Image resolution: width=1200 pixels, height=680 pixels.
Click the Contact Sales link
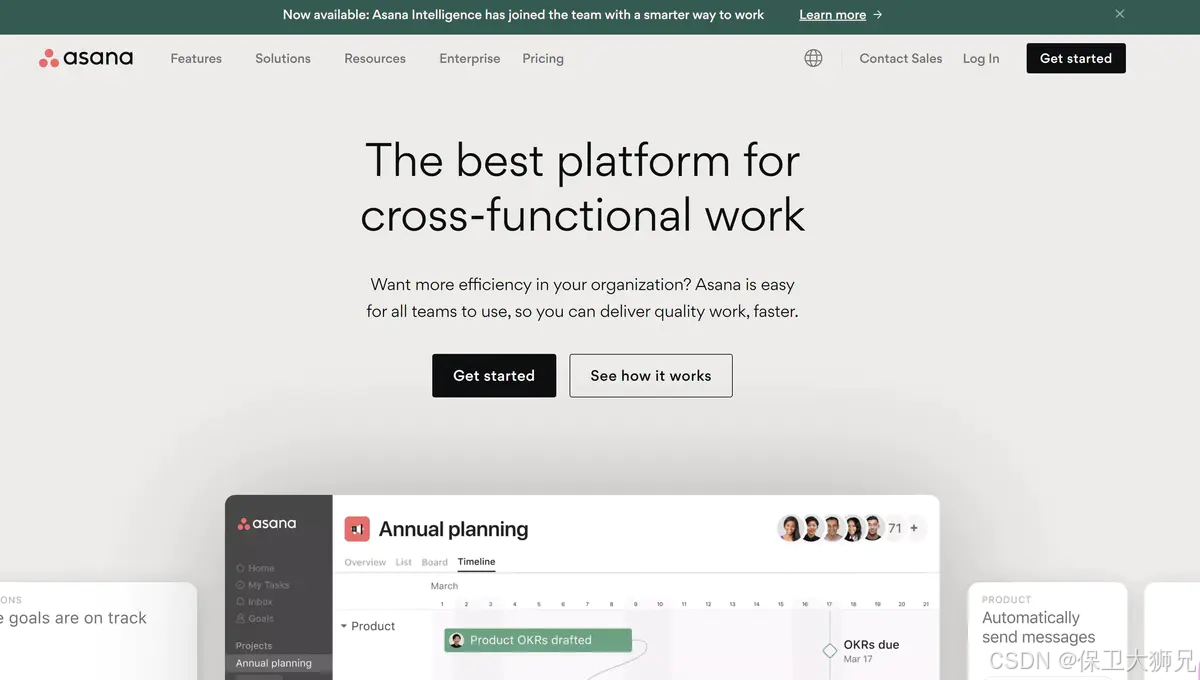tap(901, 58)
